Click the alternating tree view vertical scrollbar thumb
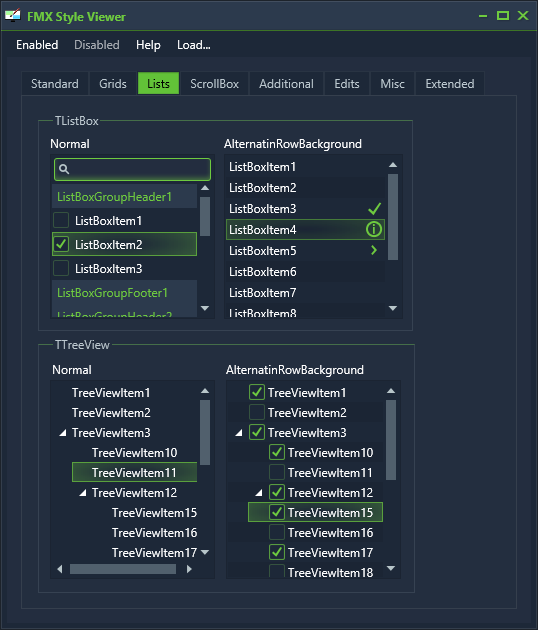The height and width of the screenshot is (630, 538). [x=391, y=440]
